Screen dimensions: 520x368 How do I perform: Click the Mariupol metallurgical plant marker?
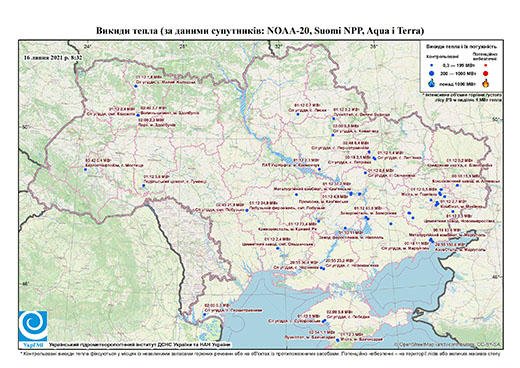[431, 239]
